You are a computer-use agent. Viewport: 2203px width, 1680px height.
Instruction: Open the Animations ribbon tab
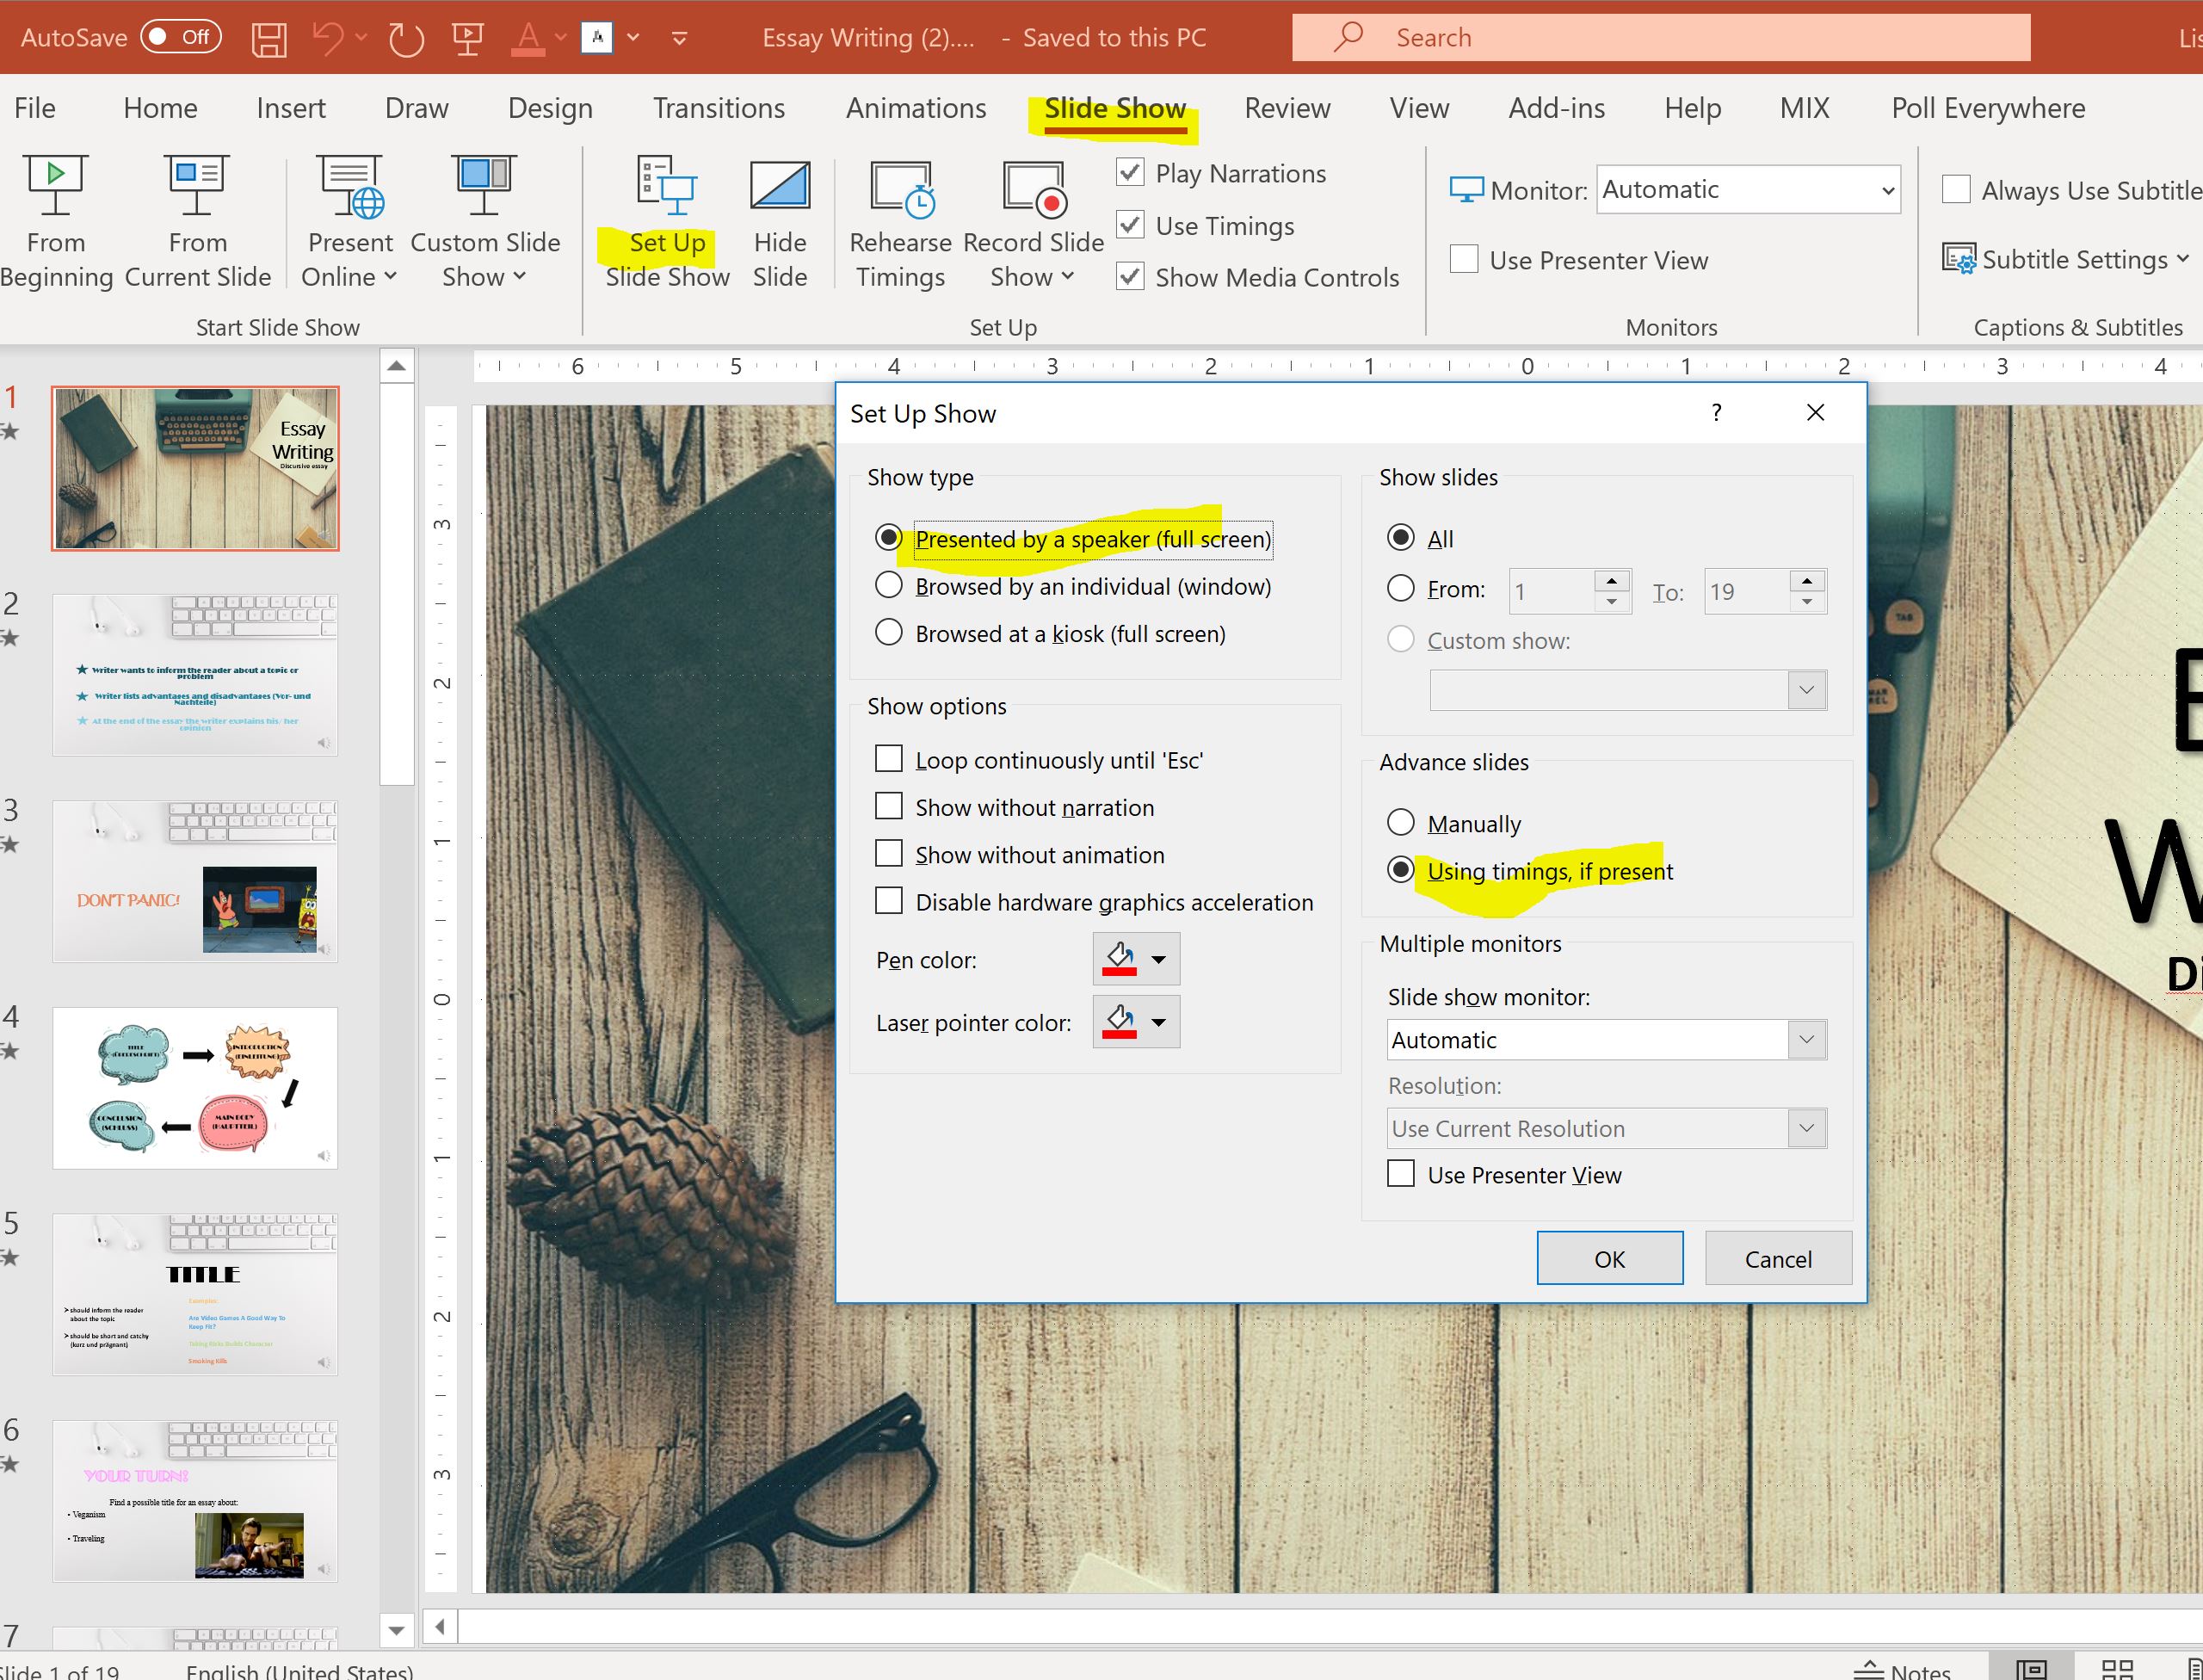click(915, 108)
